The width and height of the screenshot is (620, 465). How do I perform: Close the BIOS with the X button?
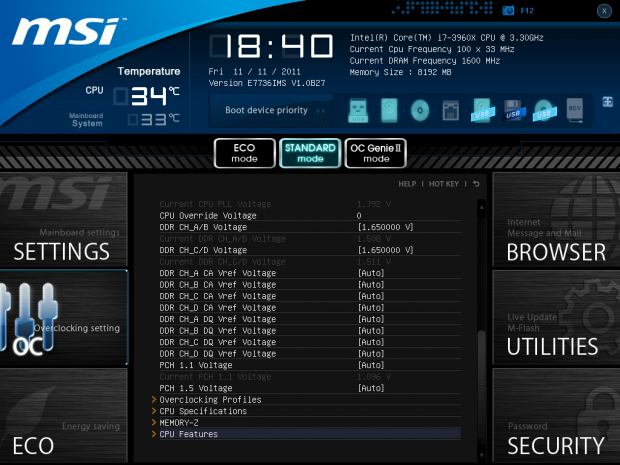(604, 11)
